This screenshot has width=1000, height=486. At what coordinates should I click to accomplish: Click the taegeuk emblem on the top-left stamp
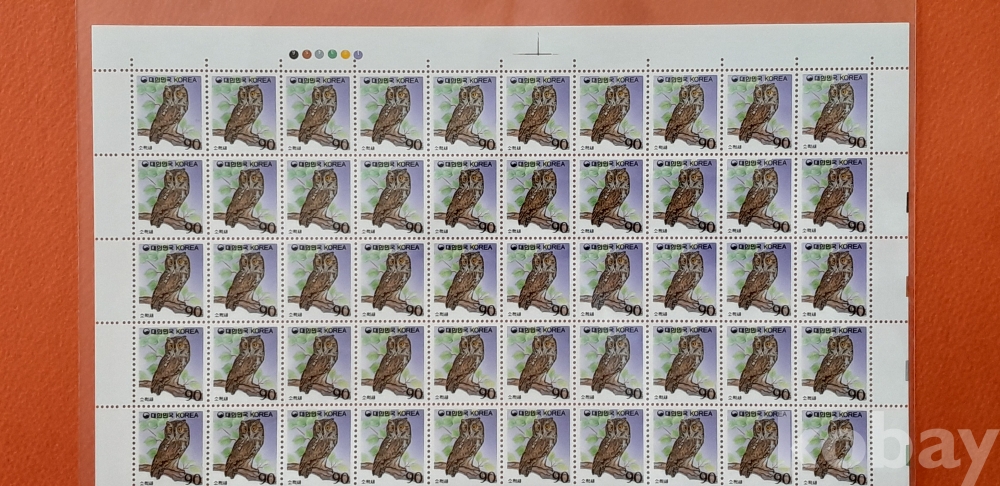tap(143, 79)
